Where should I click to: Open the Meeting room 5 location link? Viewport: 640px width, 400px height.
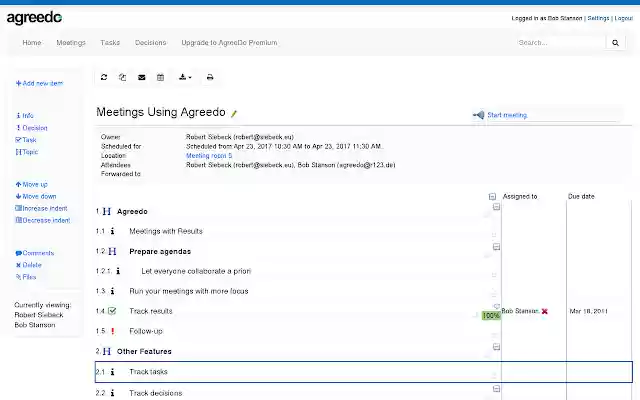tap(209, 156)
